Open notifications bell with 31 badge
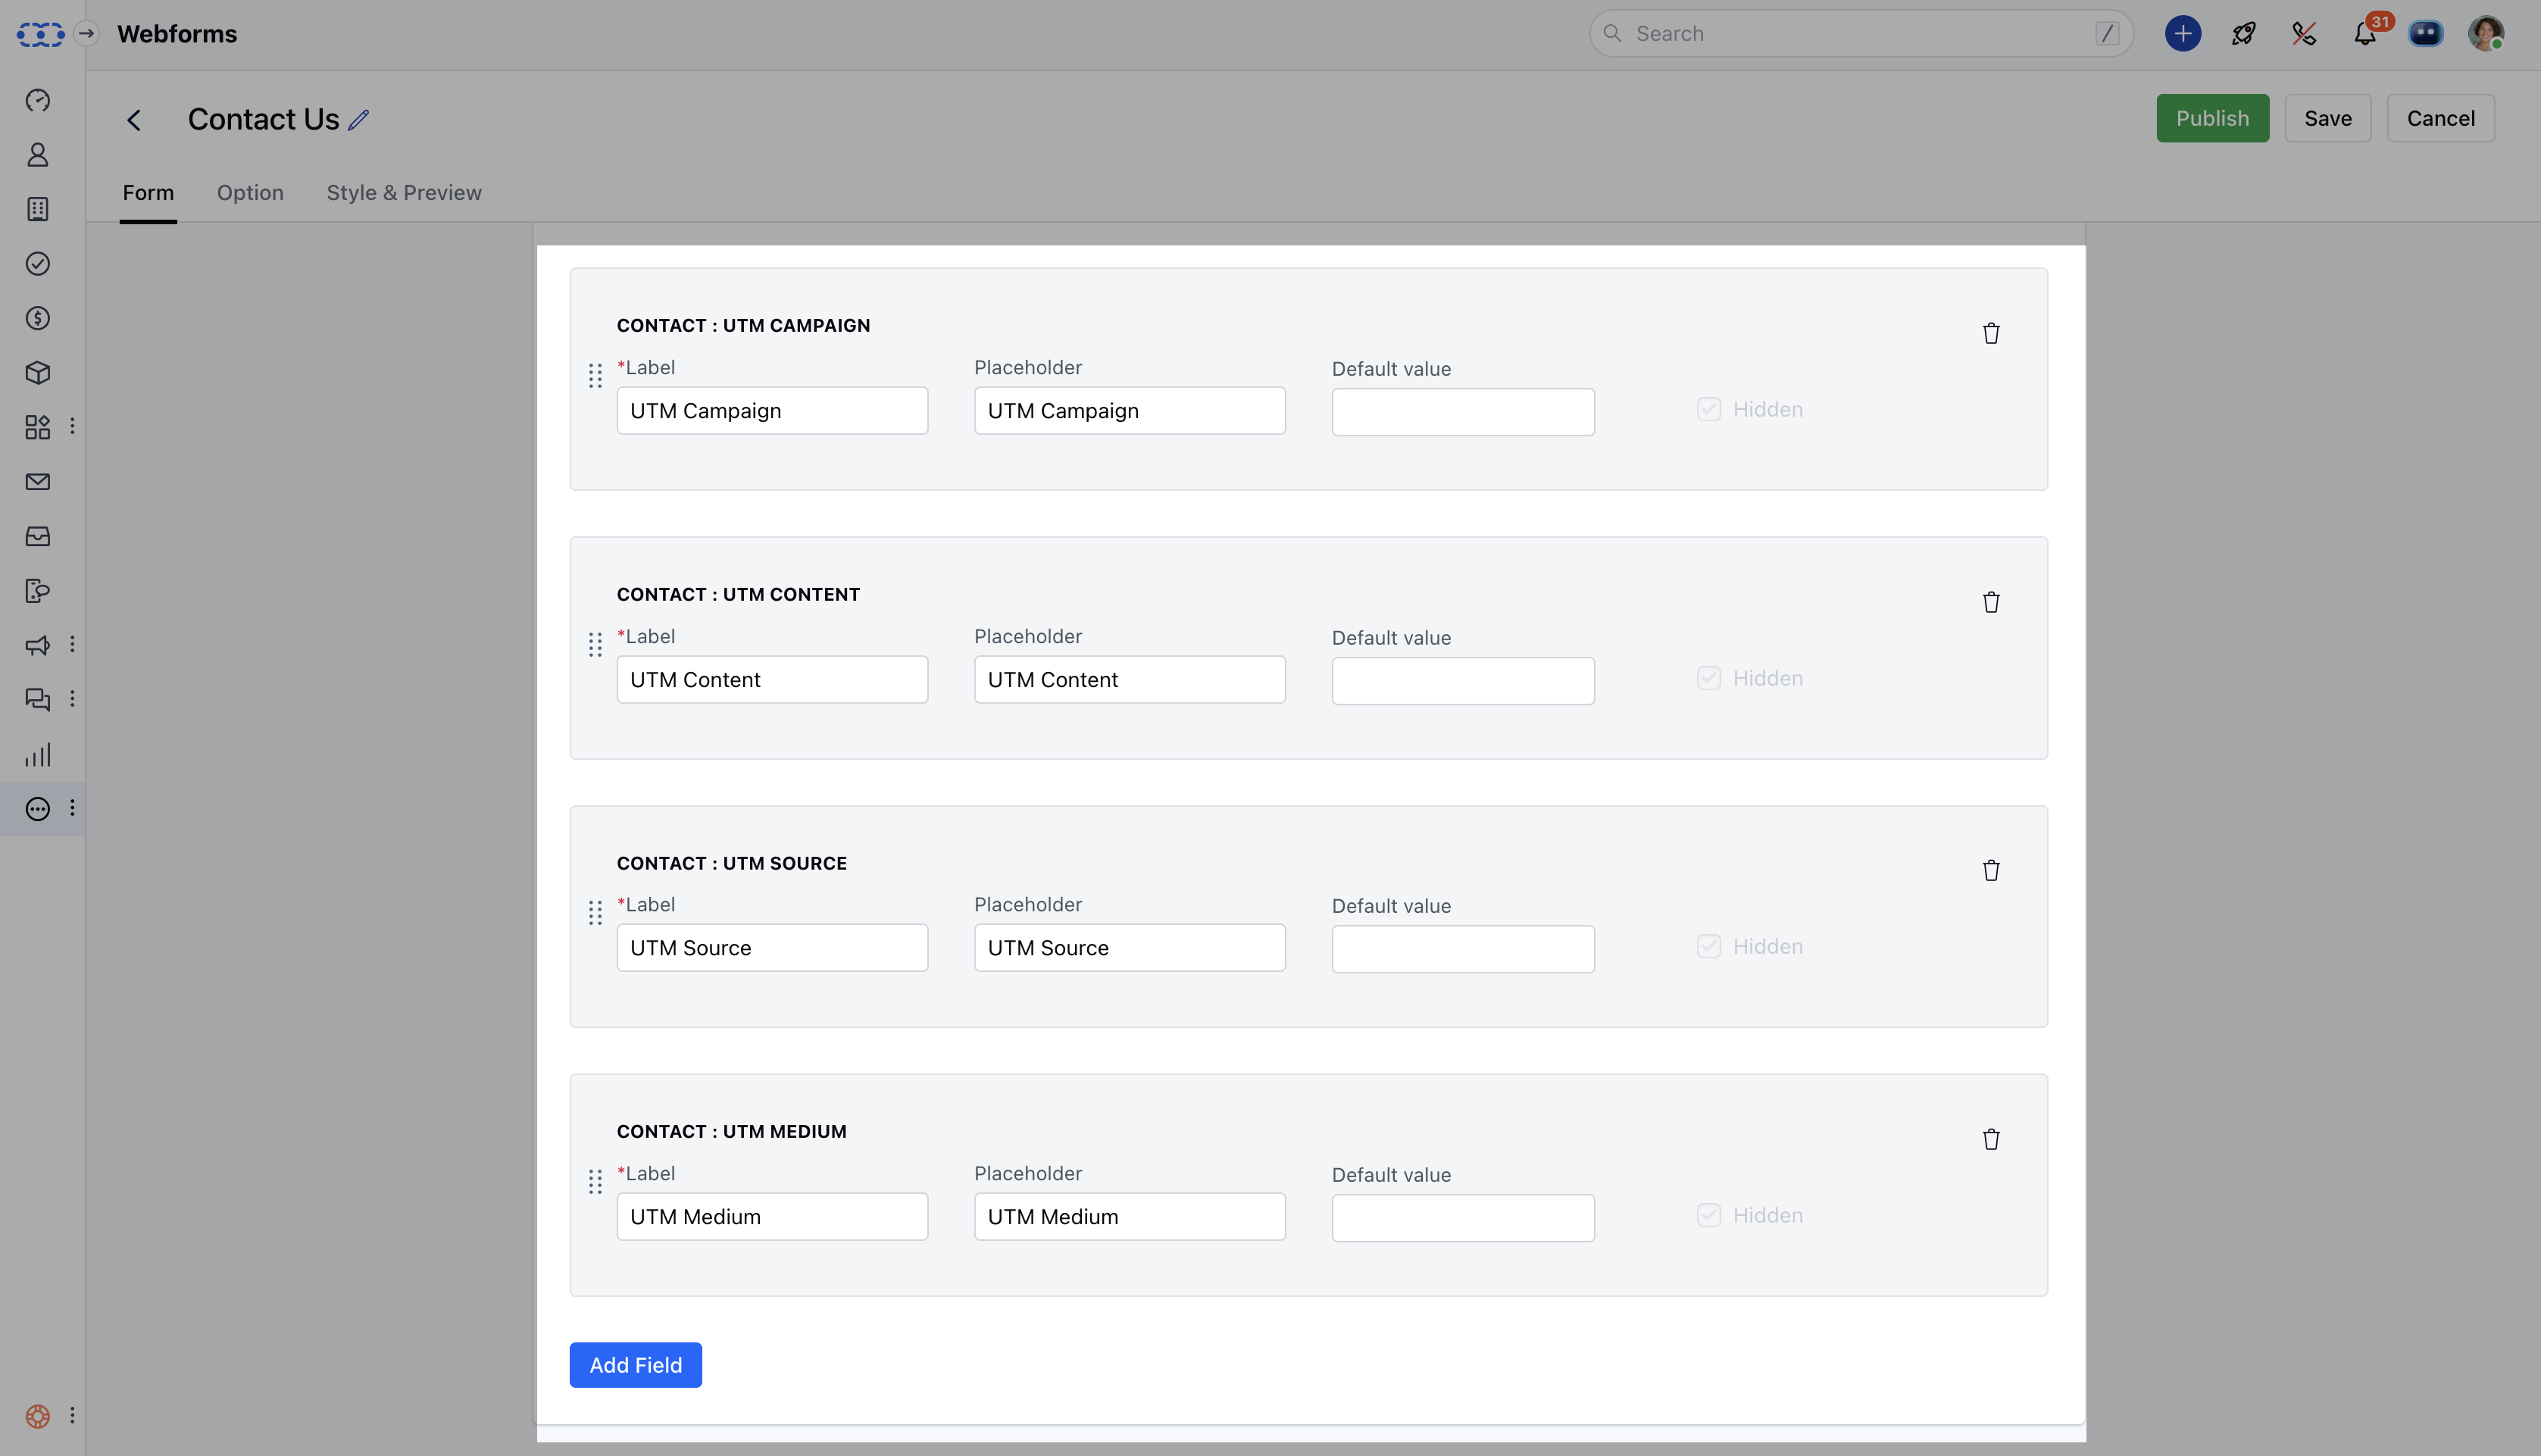 click(x=2366, y=33)
